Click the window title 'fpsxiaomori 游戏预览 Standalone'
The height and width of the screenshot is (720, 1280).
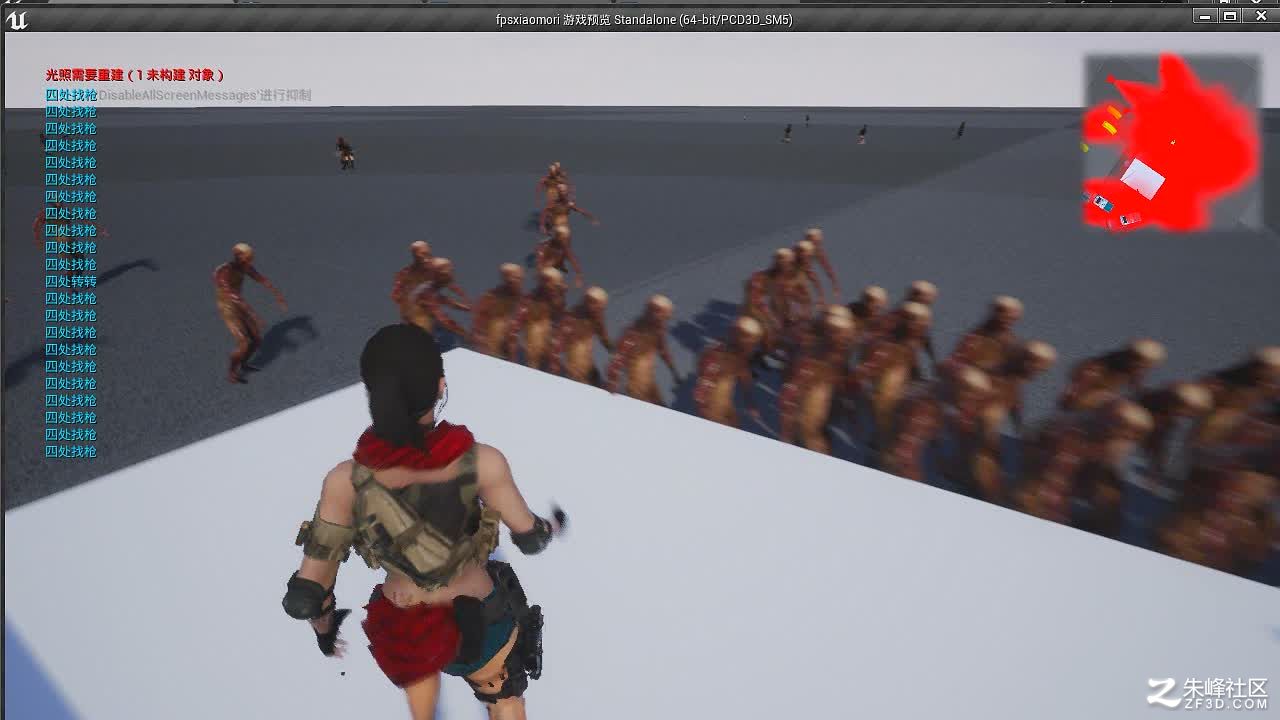[644, 19]
